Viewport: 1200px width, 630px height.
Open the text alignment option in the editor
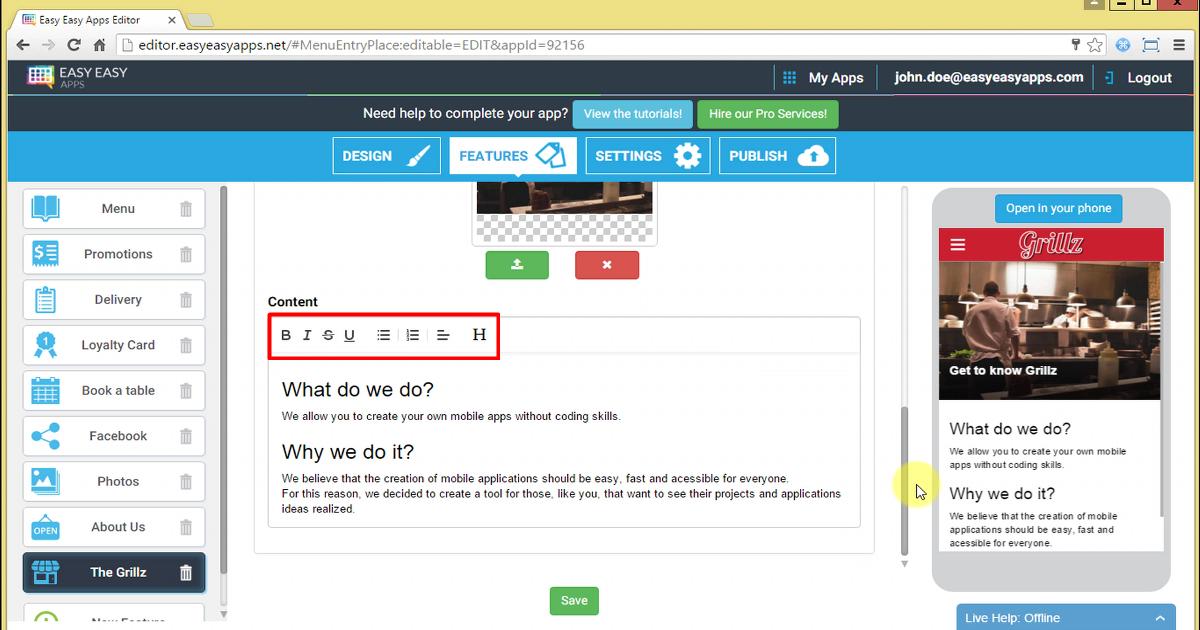pos(443,335)
